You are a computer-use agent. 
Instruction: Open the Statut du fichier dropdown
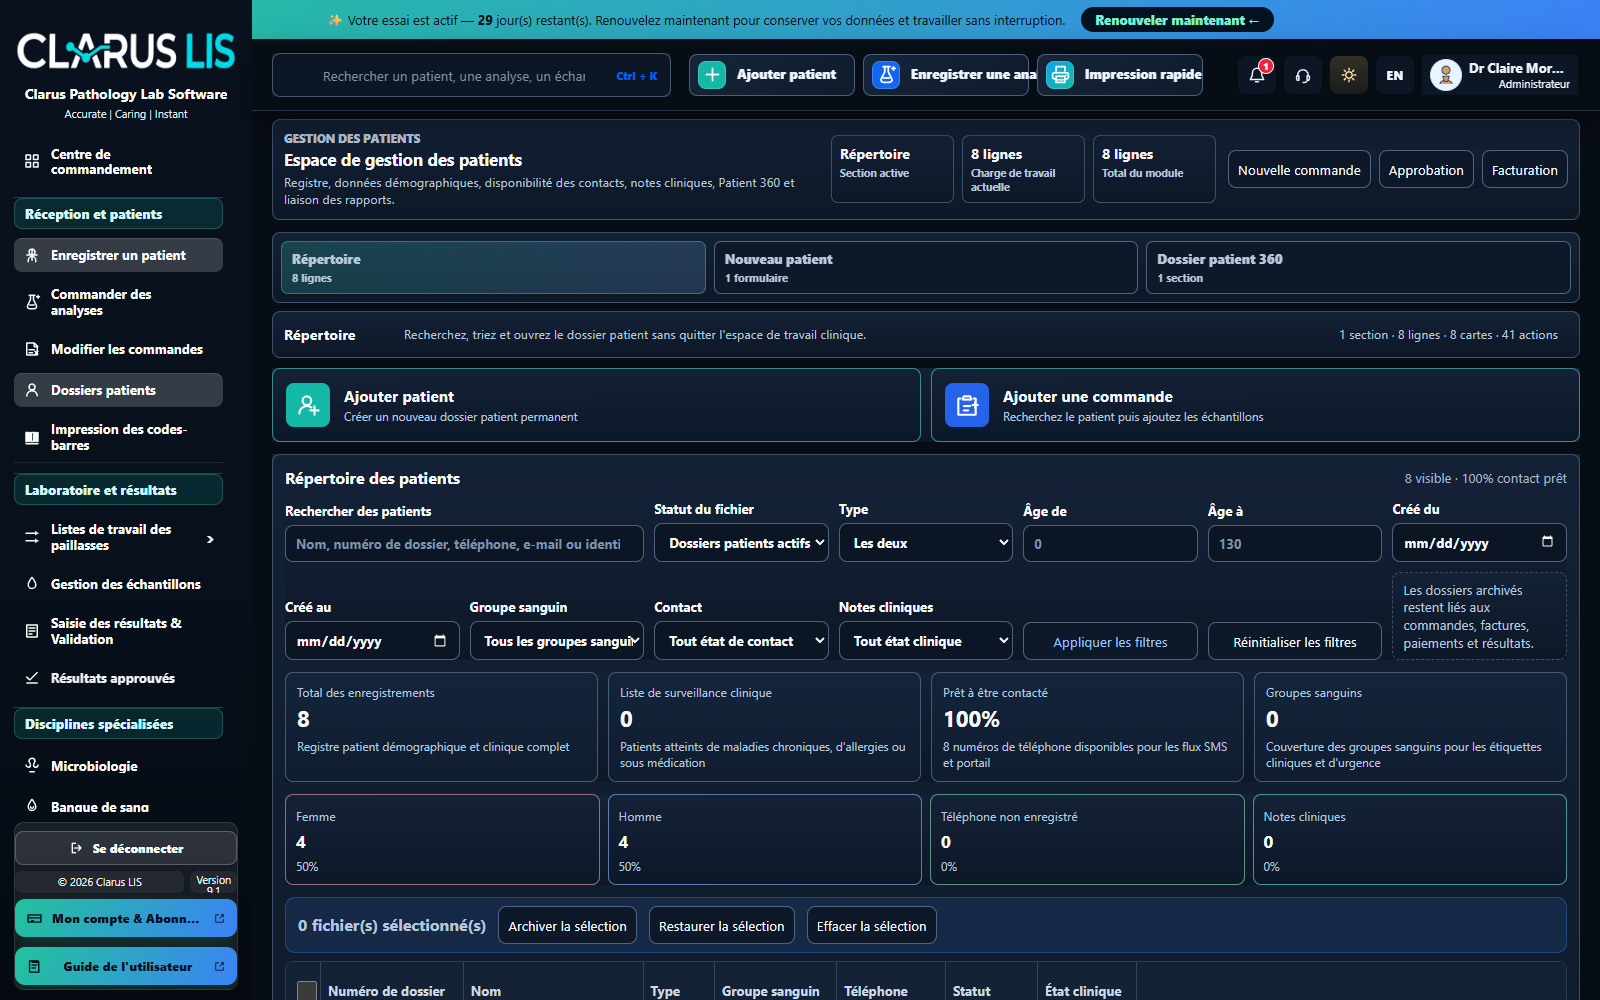pyautogui.click(x=741, y=543)
